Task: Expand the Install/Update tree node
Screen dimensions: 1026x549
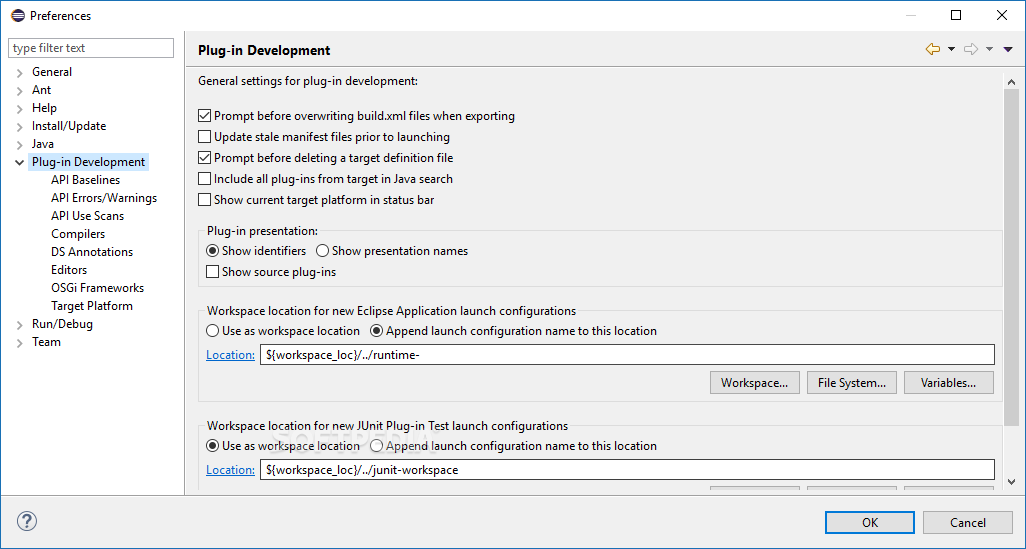Action: pyautogui.click(x=20, y=126)
